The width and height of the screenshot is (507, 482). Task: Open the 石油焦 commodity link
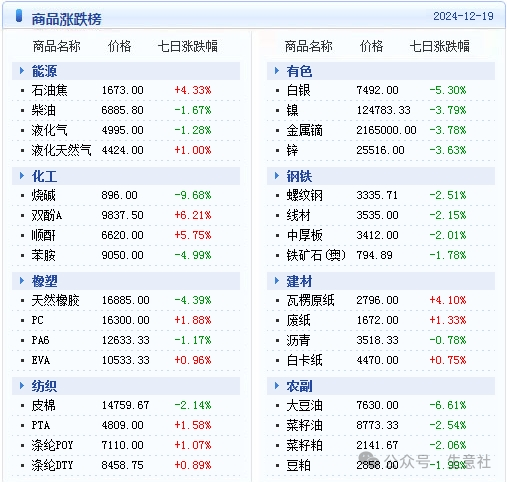49,90
